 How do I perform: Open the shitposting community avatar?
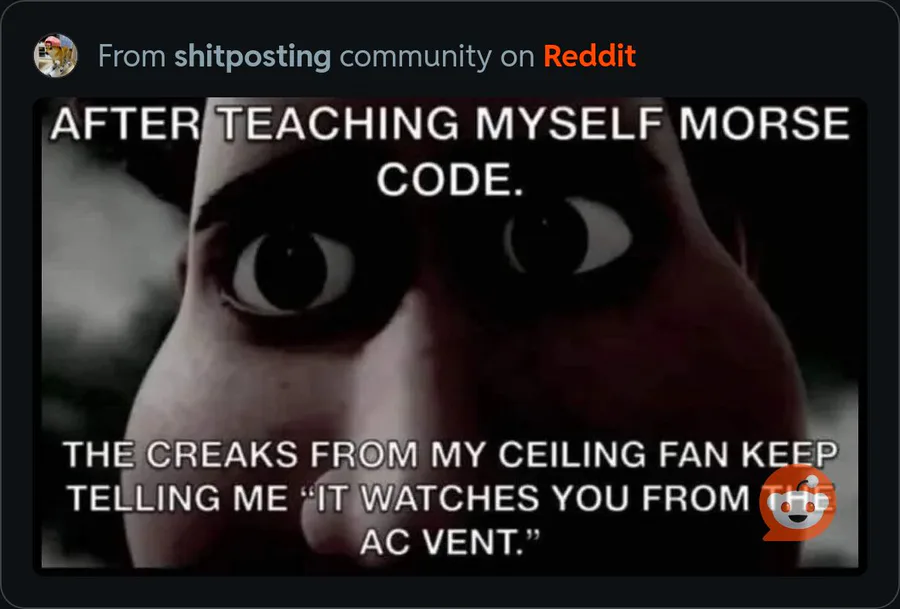pos(55,55)
